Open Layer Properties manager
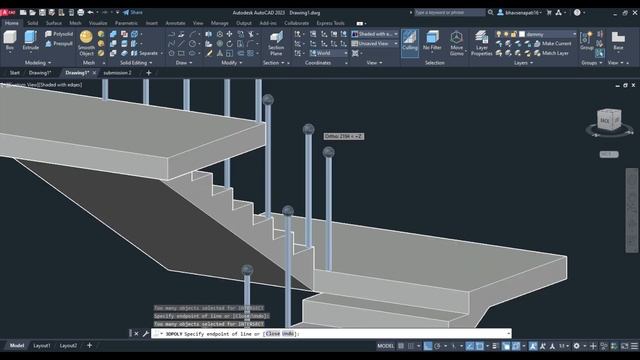This screenshot has width=640, height=360. tap(482, 43)
